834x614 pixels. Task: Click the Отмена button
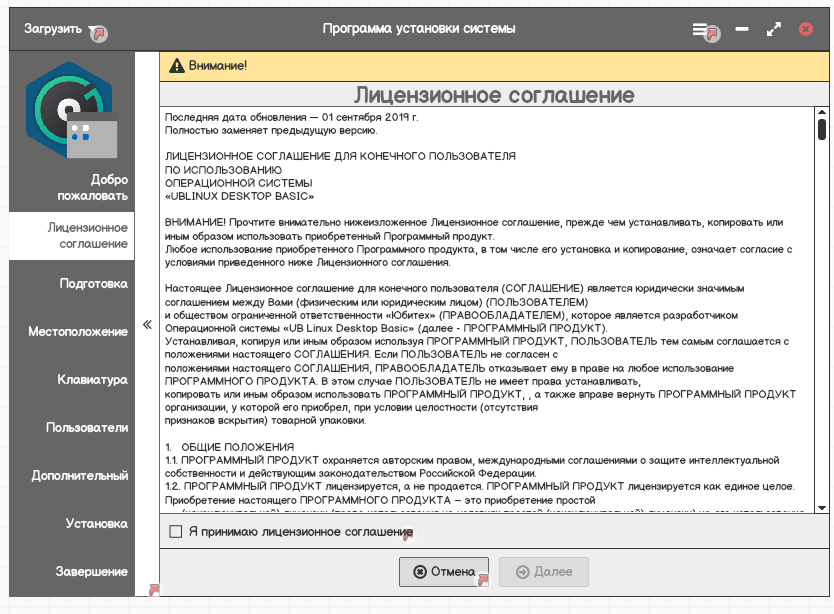(444, 572)
